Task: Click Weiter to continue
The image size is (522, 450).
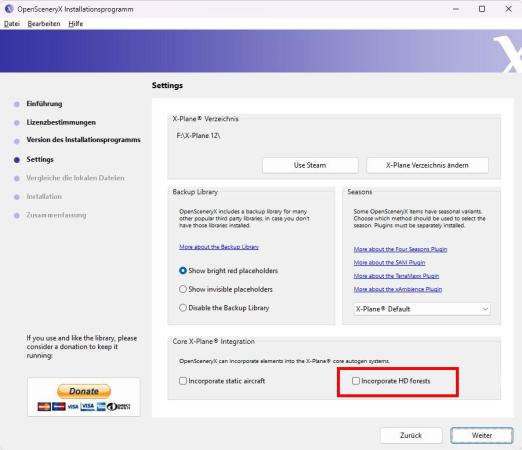Action: 481,435
